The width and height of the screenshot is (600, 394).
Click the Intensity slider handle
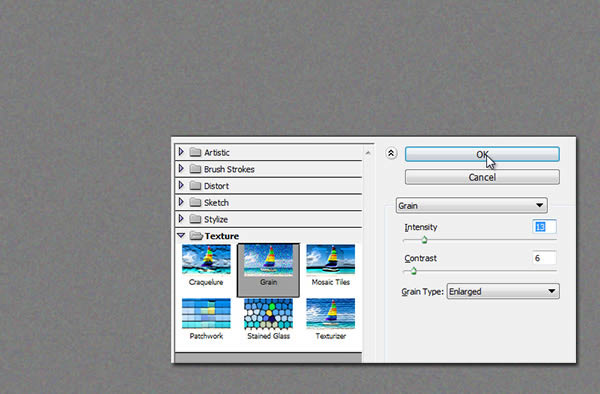424,240
